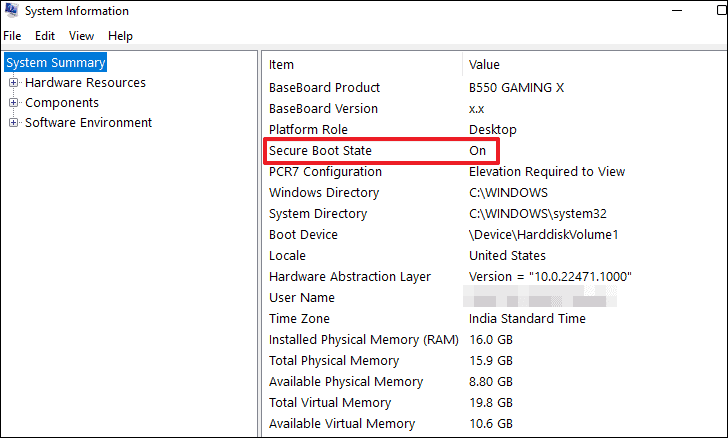Open the Edit menu

coord(44,36)
